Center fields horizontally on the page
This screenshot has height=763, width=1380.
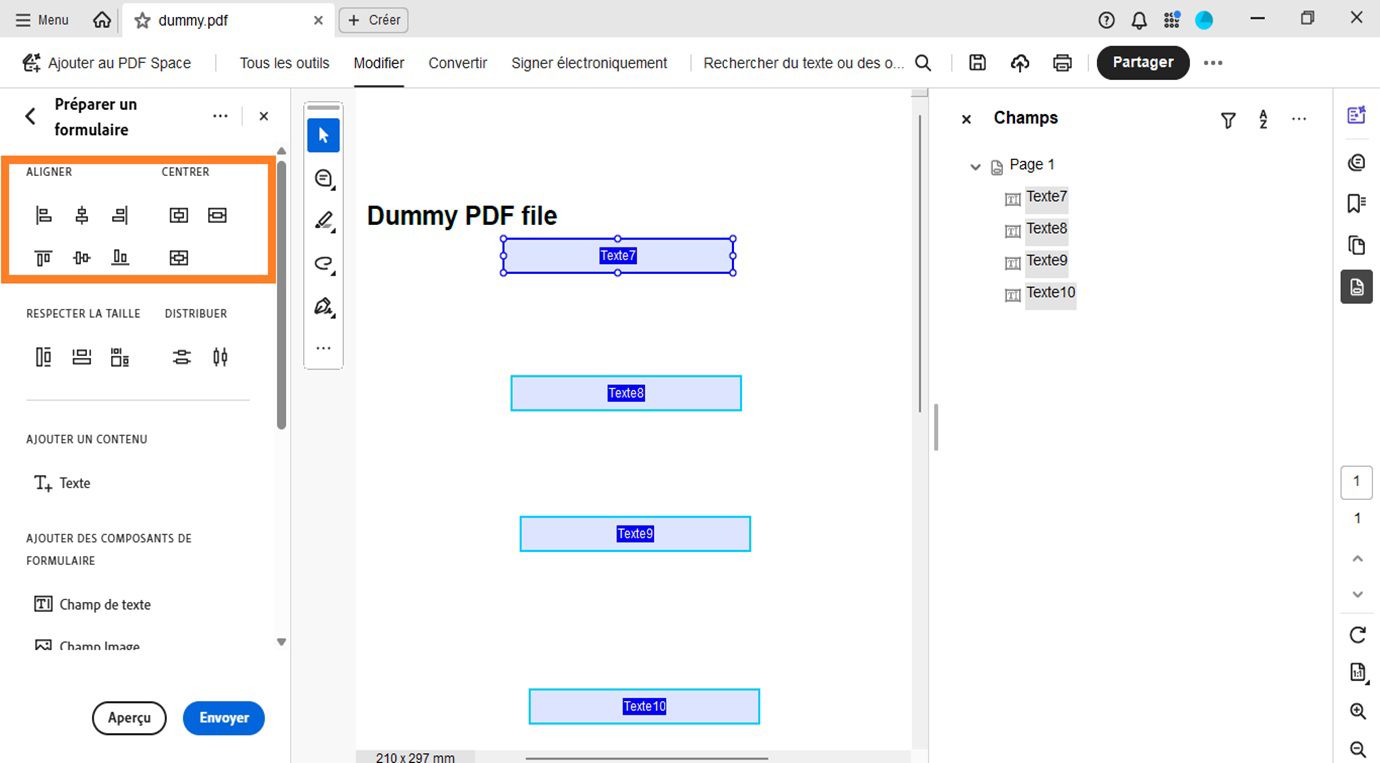point(179,215)
